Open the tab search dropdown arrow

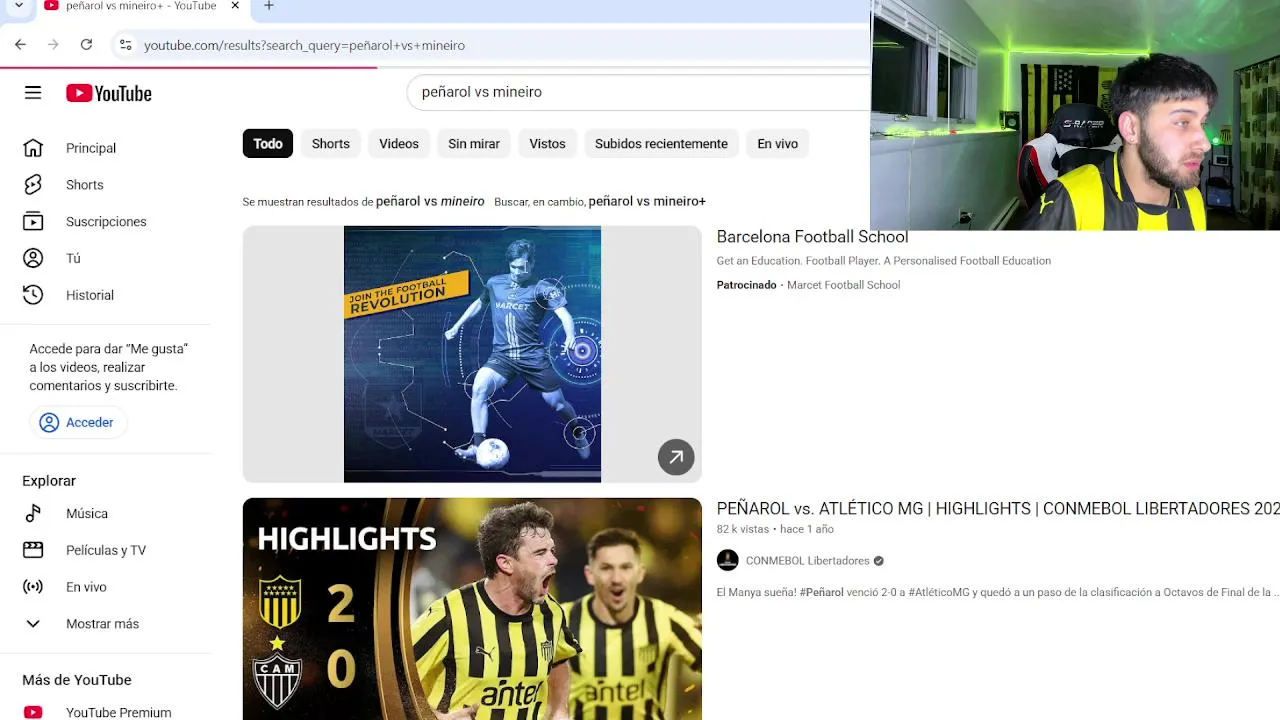coord(18,6)
